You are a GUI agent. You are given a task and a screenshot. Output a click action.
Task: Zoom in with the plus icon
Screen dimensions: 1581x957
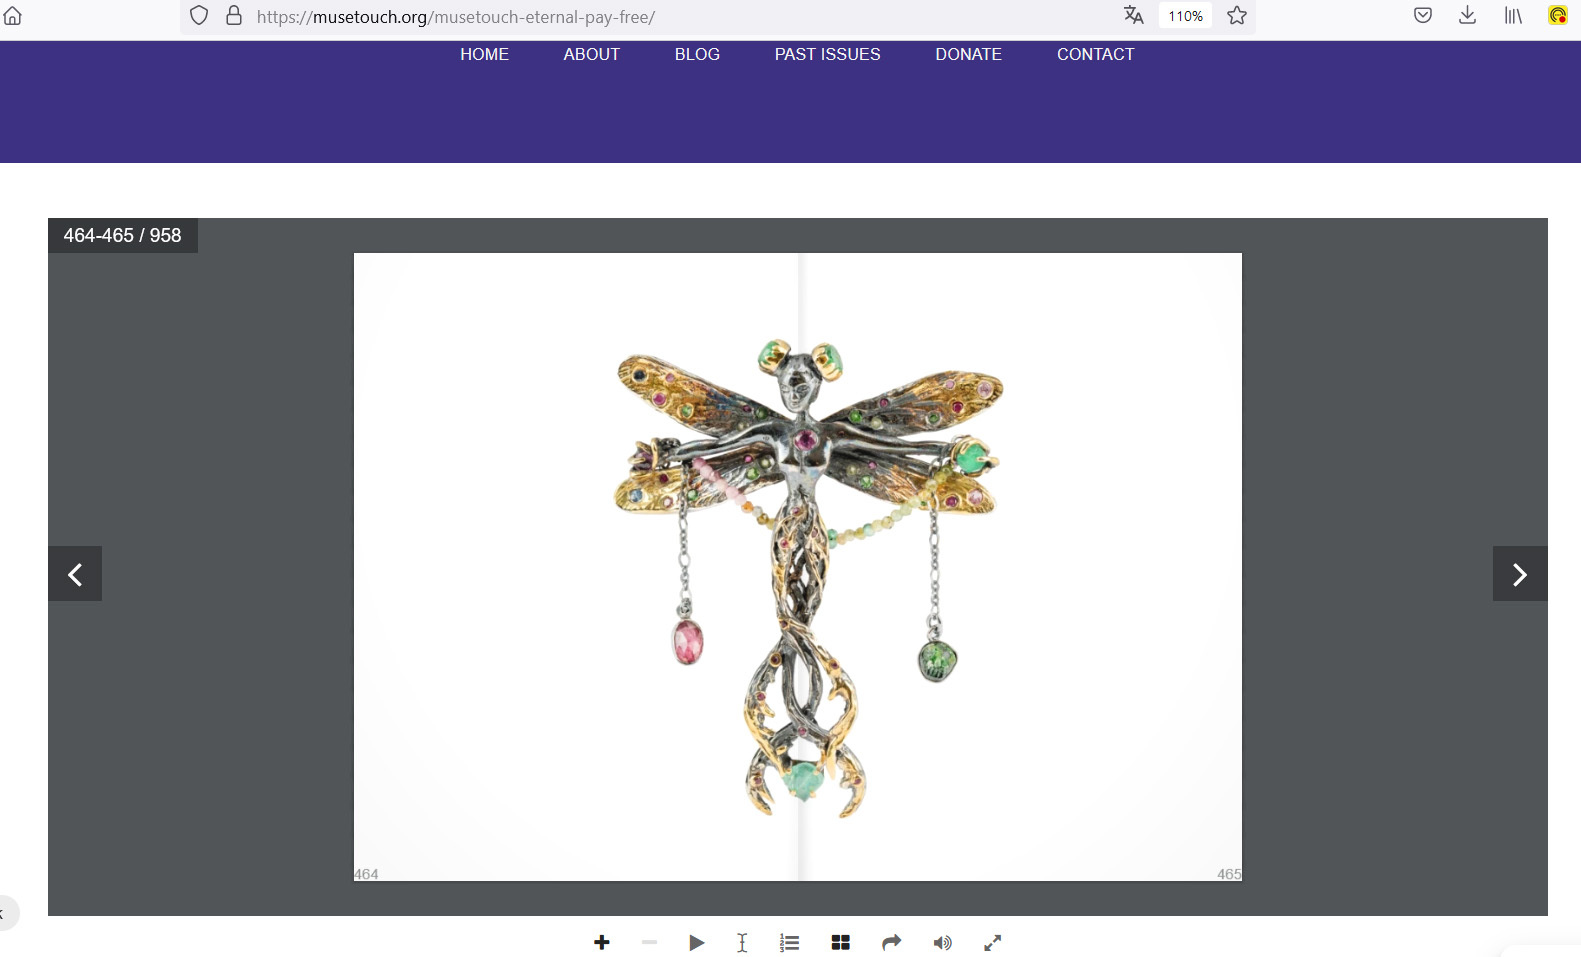[601, 942]
